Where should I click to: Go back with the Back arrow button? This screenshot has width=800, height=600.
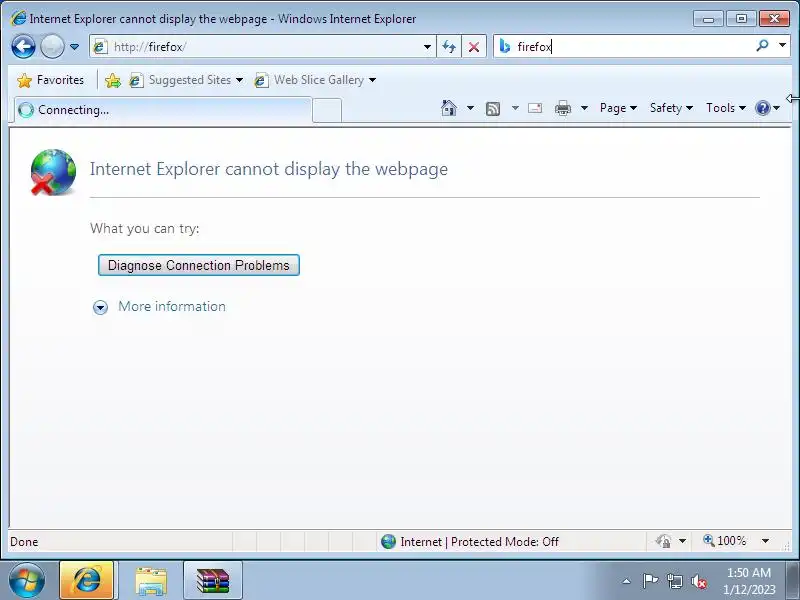(23, 47)
